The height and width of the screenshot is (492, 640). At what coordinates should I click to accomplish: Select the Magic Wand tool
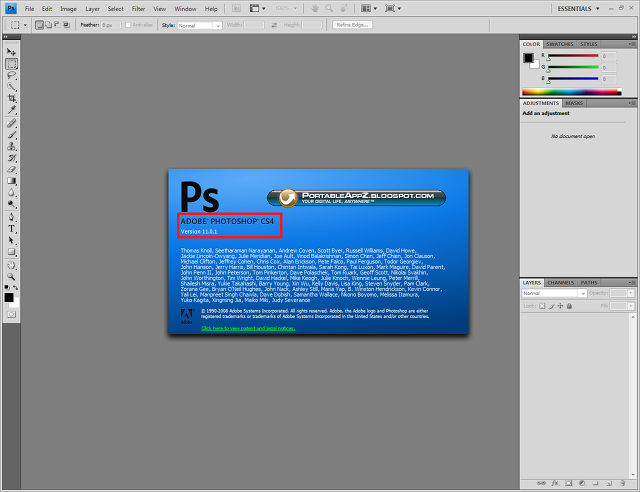pyautogui.click(x=11, y=87)
